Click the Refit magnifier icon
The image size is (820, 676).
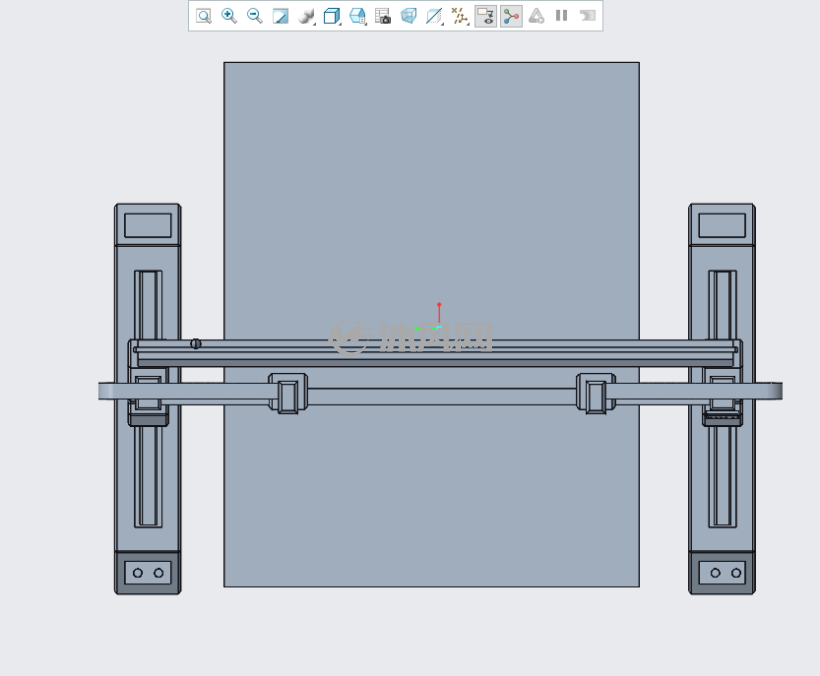click(x=203, y=16)
